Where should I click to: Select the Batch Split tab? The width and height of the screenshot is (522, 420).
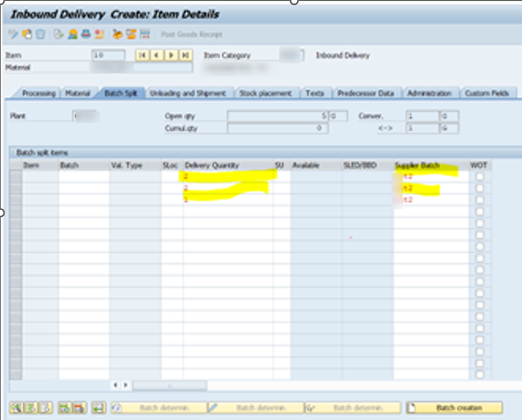[x=121, y=93]
